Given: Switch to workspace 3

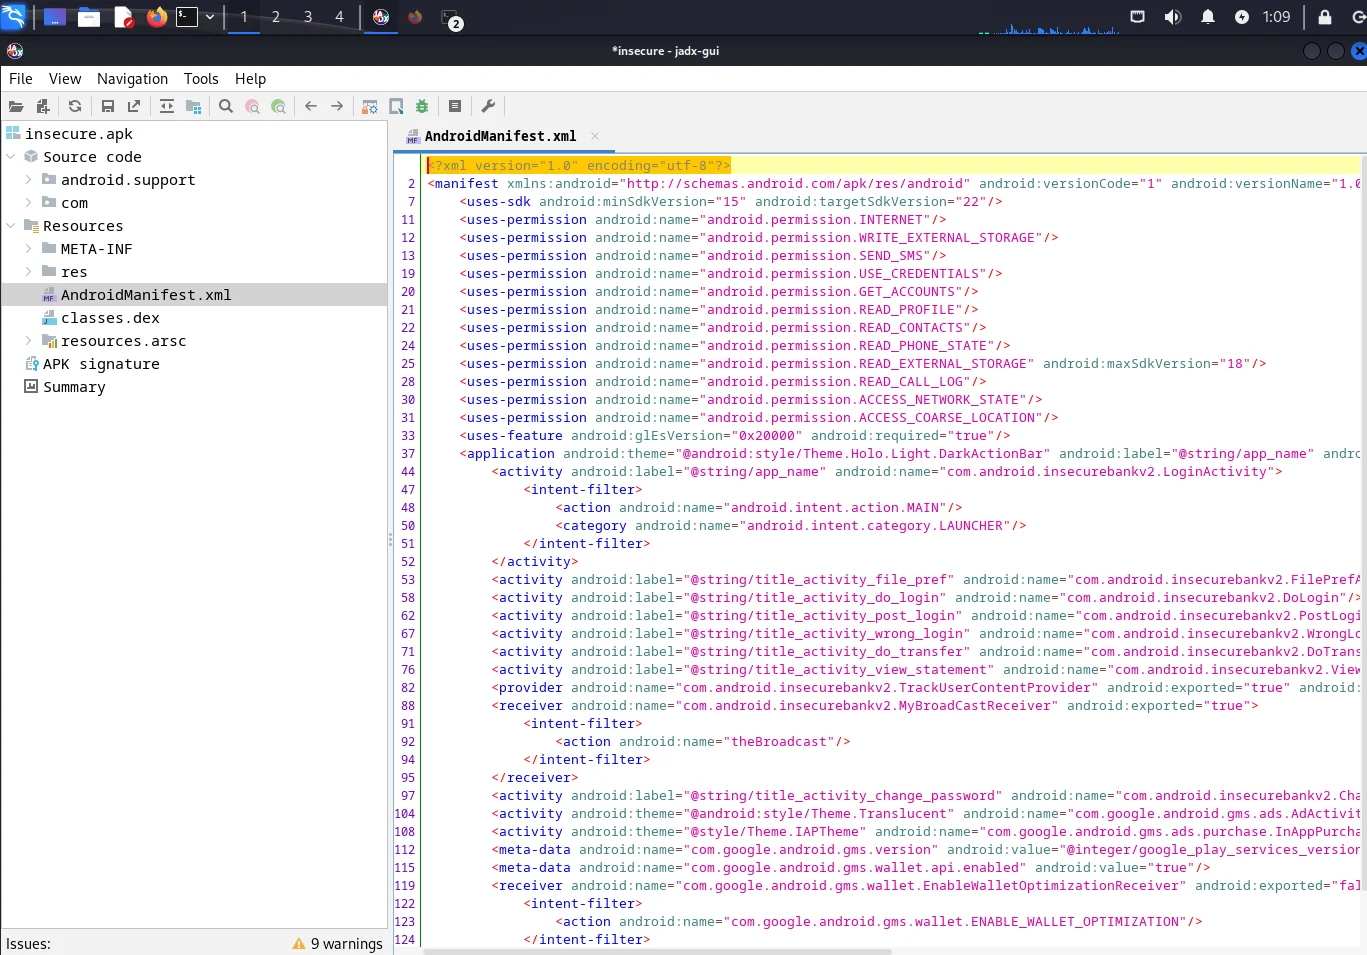Looking at the screenshot, I should [x=308, y=17].
